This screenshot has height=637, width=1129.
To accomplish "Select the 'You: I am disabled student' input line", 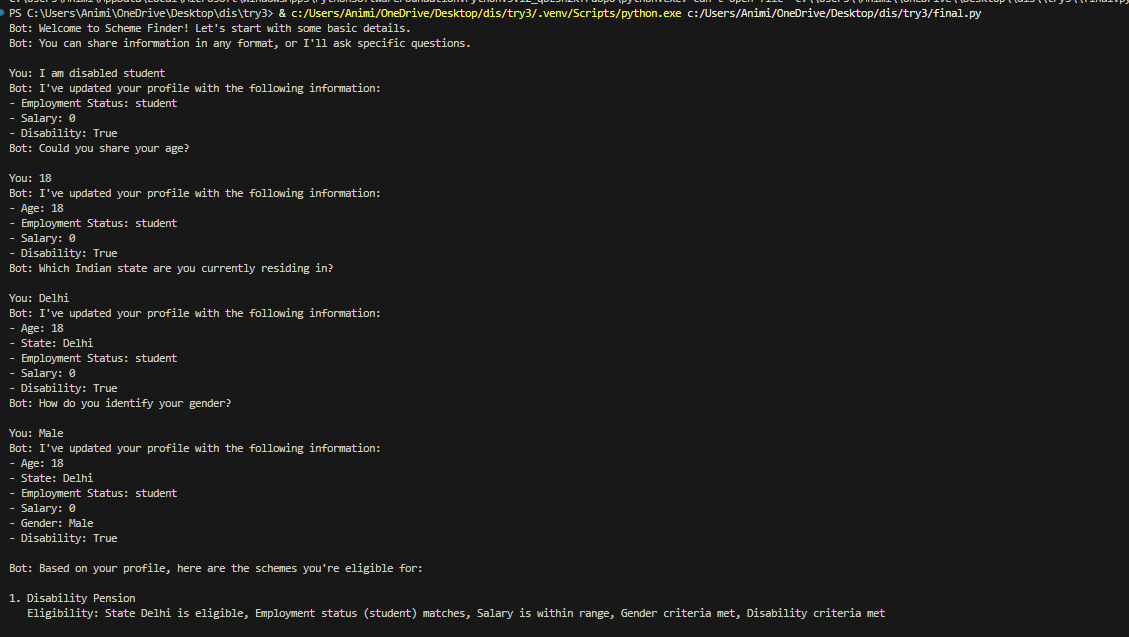I will click(87, 73).
